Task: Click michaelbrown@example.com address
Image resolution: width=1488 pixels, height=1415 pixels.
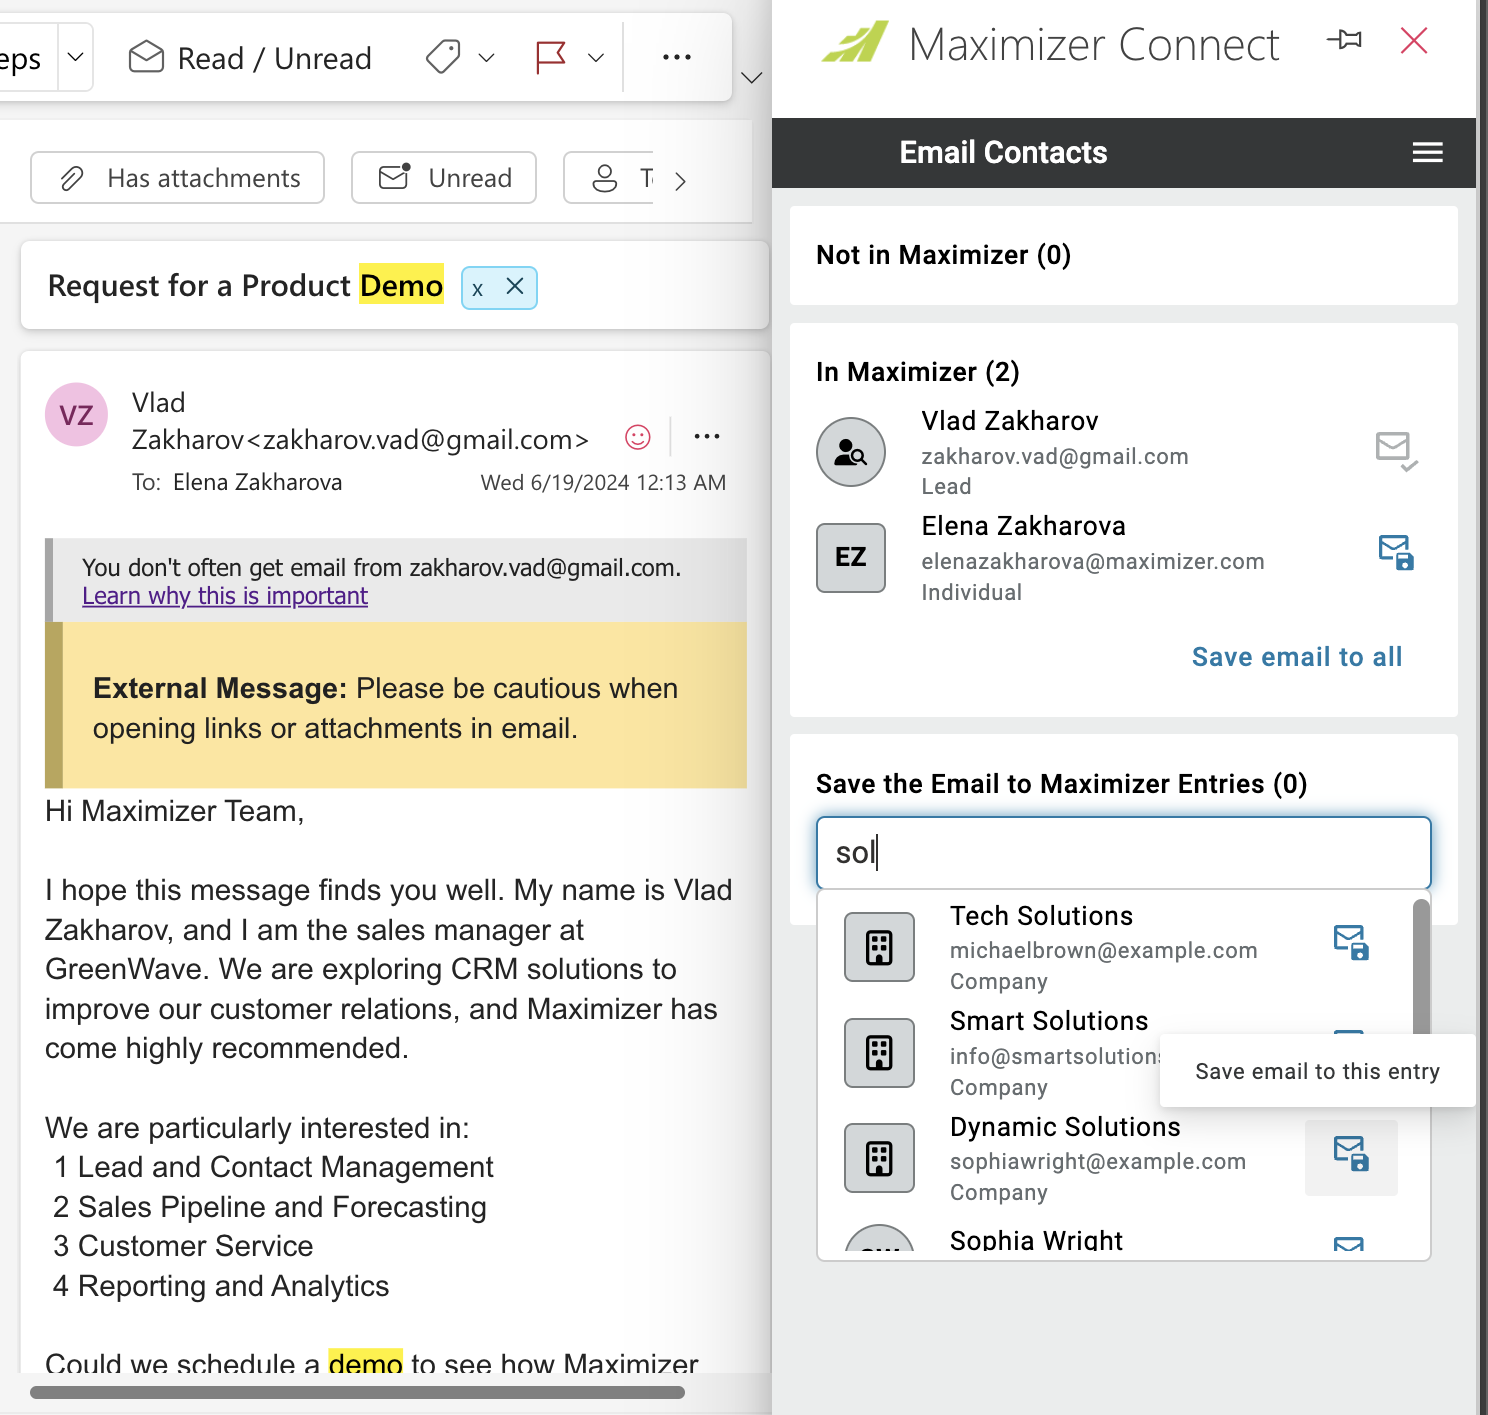Action: click(1103, 950)
